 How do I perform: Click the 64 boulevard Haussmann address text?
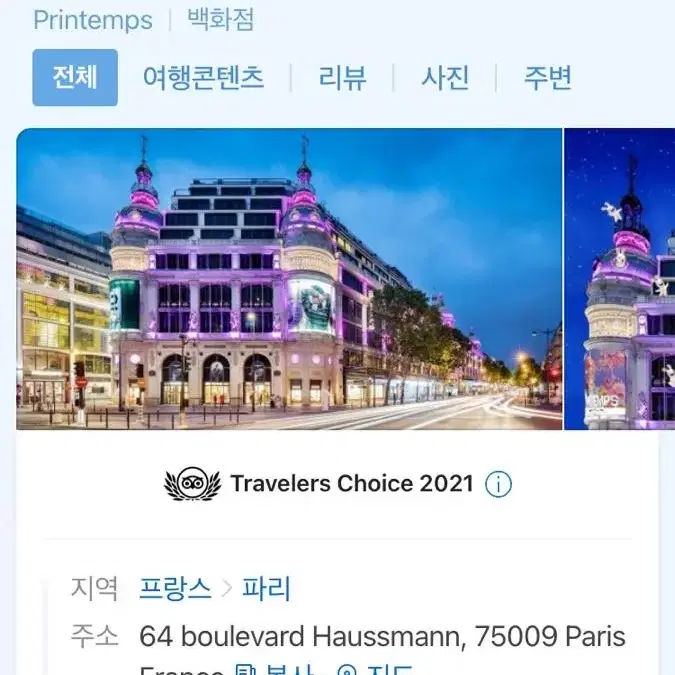pyautogui.click(x=382, y=636)
